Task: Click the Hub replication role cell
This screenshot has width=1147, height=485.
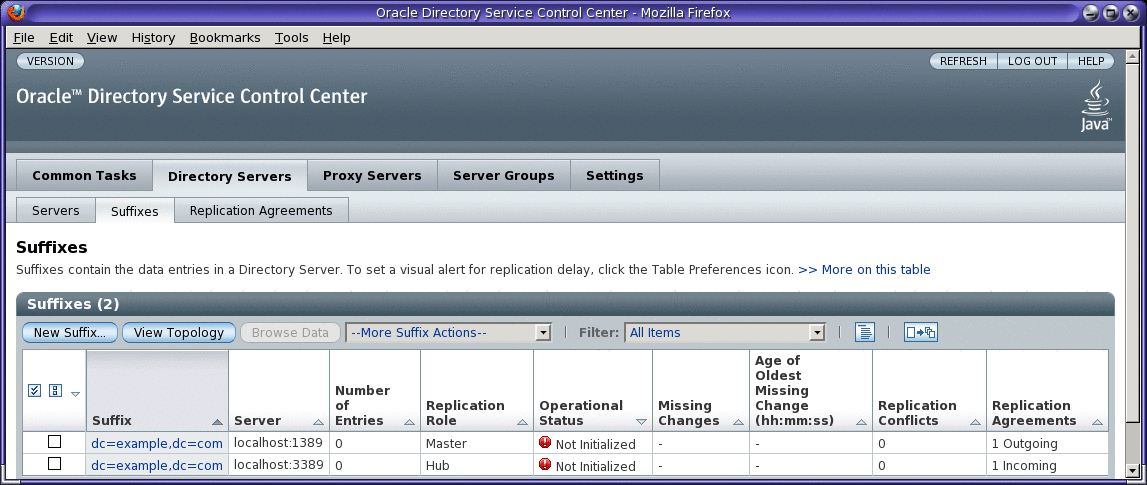Action: (x=476, y=465)
